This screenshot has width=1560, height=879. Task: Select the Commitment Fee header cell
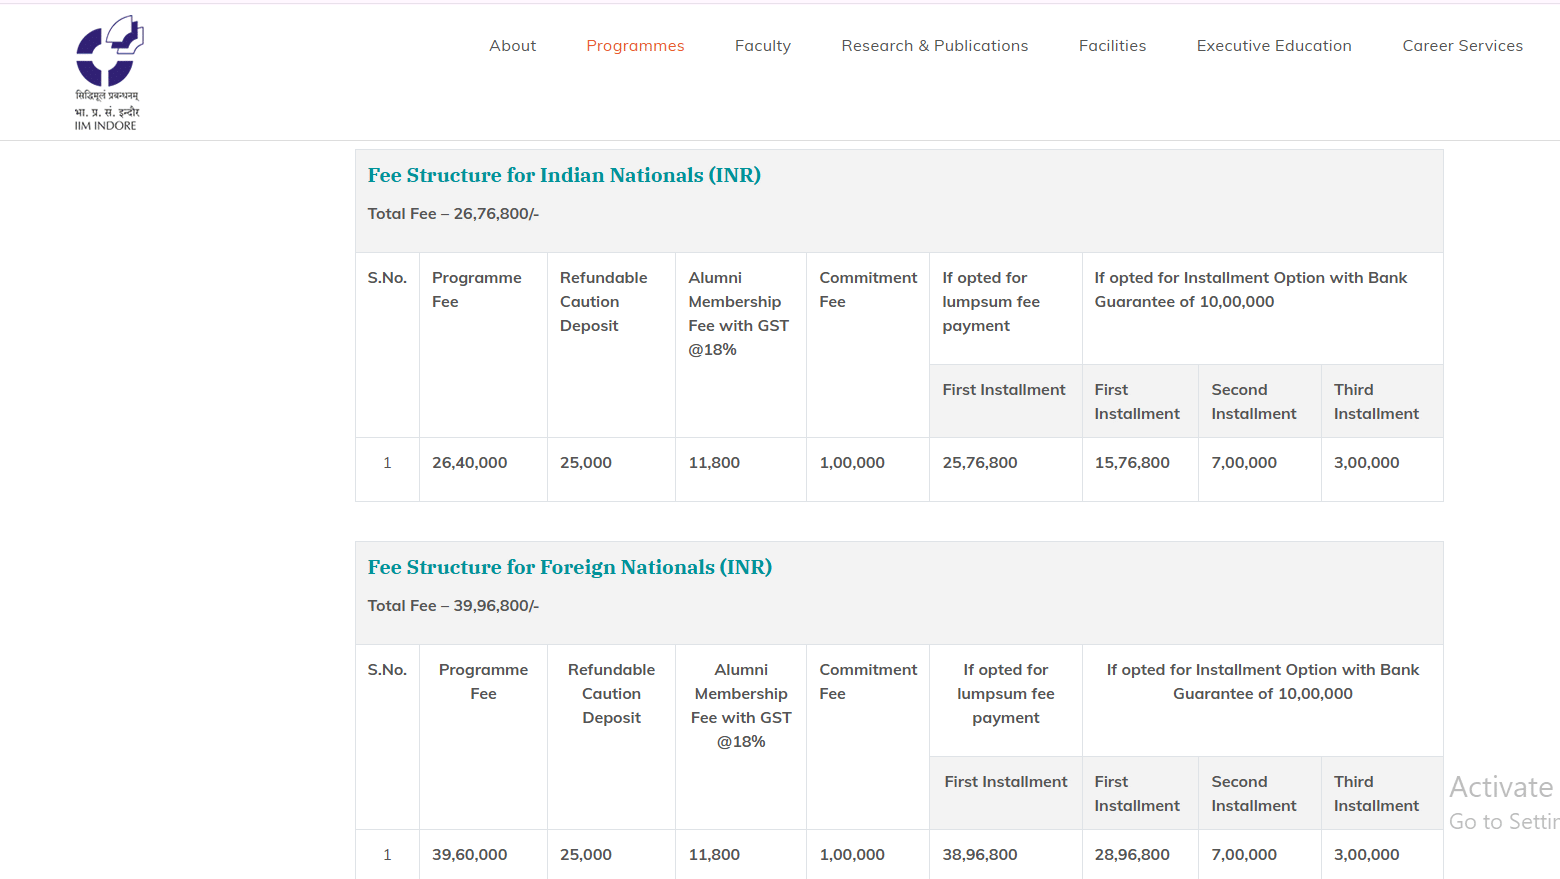click(x=867, y=289)
